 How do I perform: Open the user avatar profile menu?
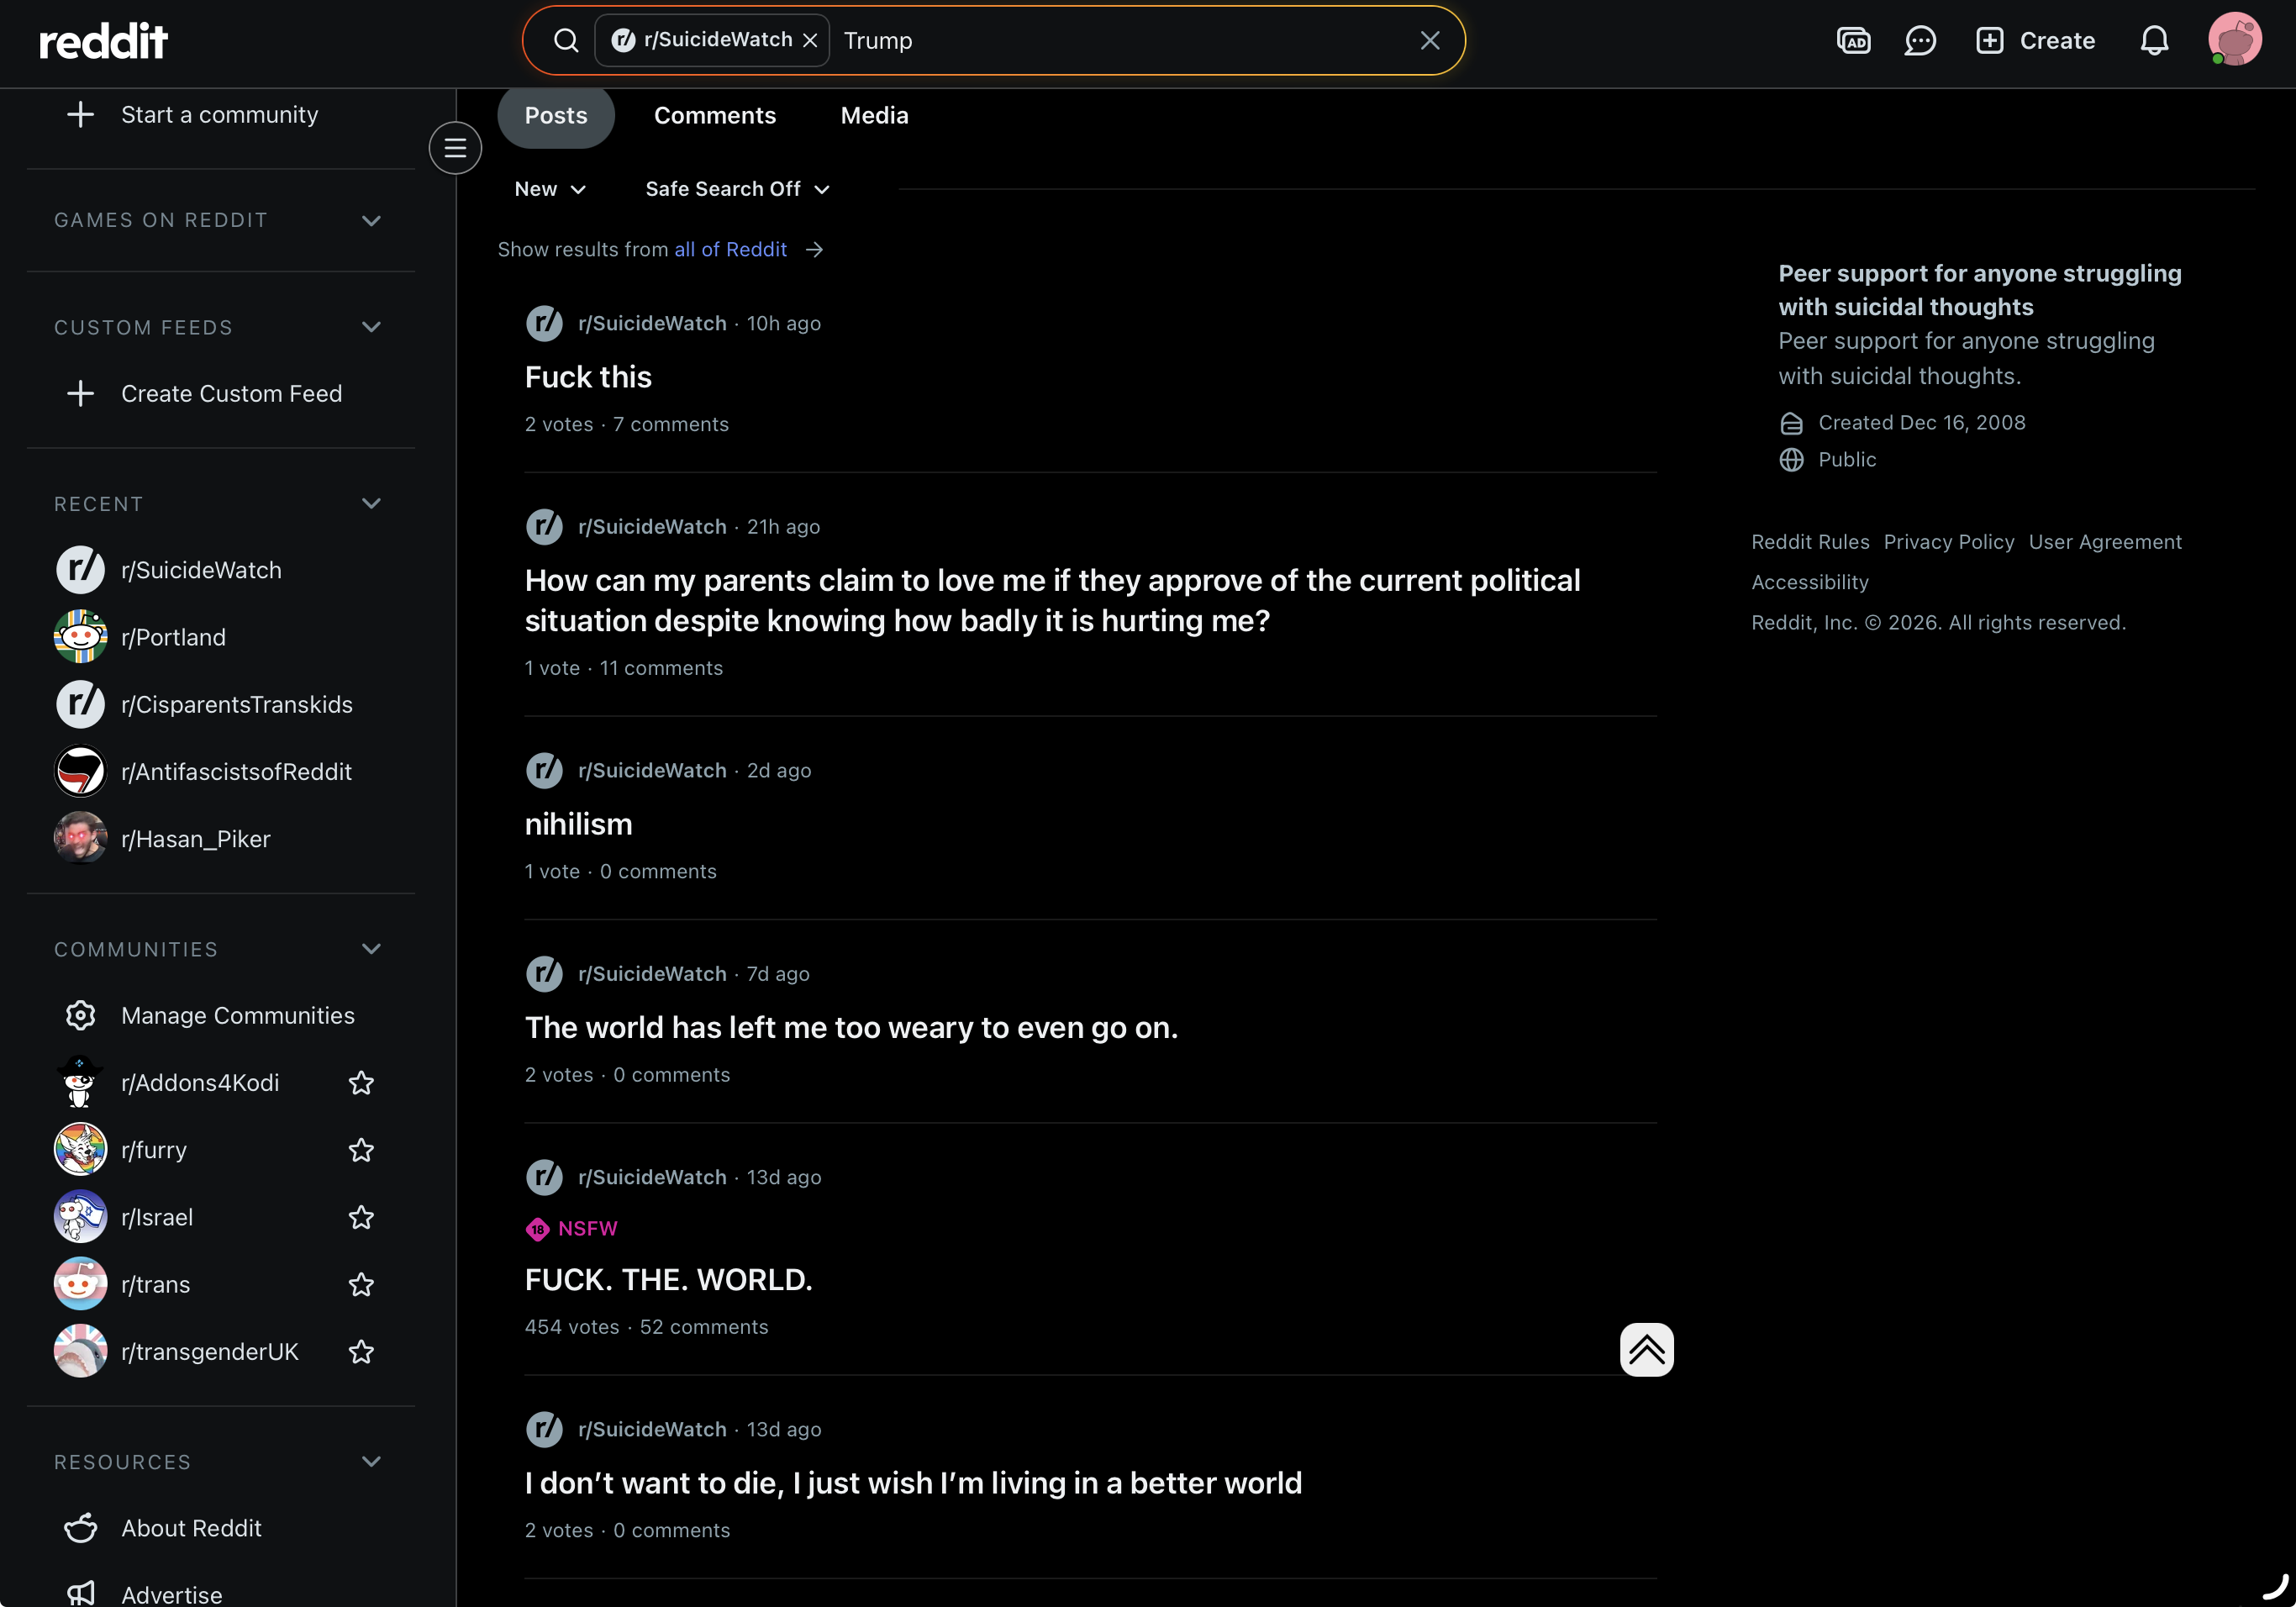2234,41
